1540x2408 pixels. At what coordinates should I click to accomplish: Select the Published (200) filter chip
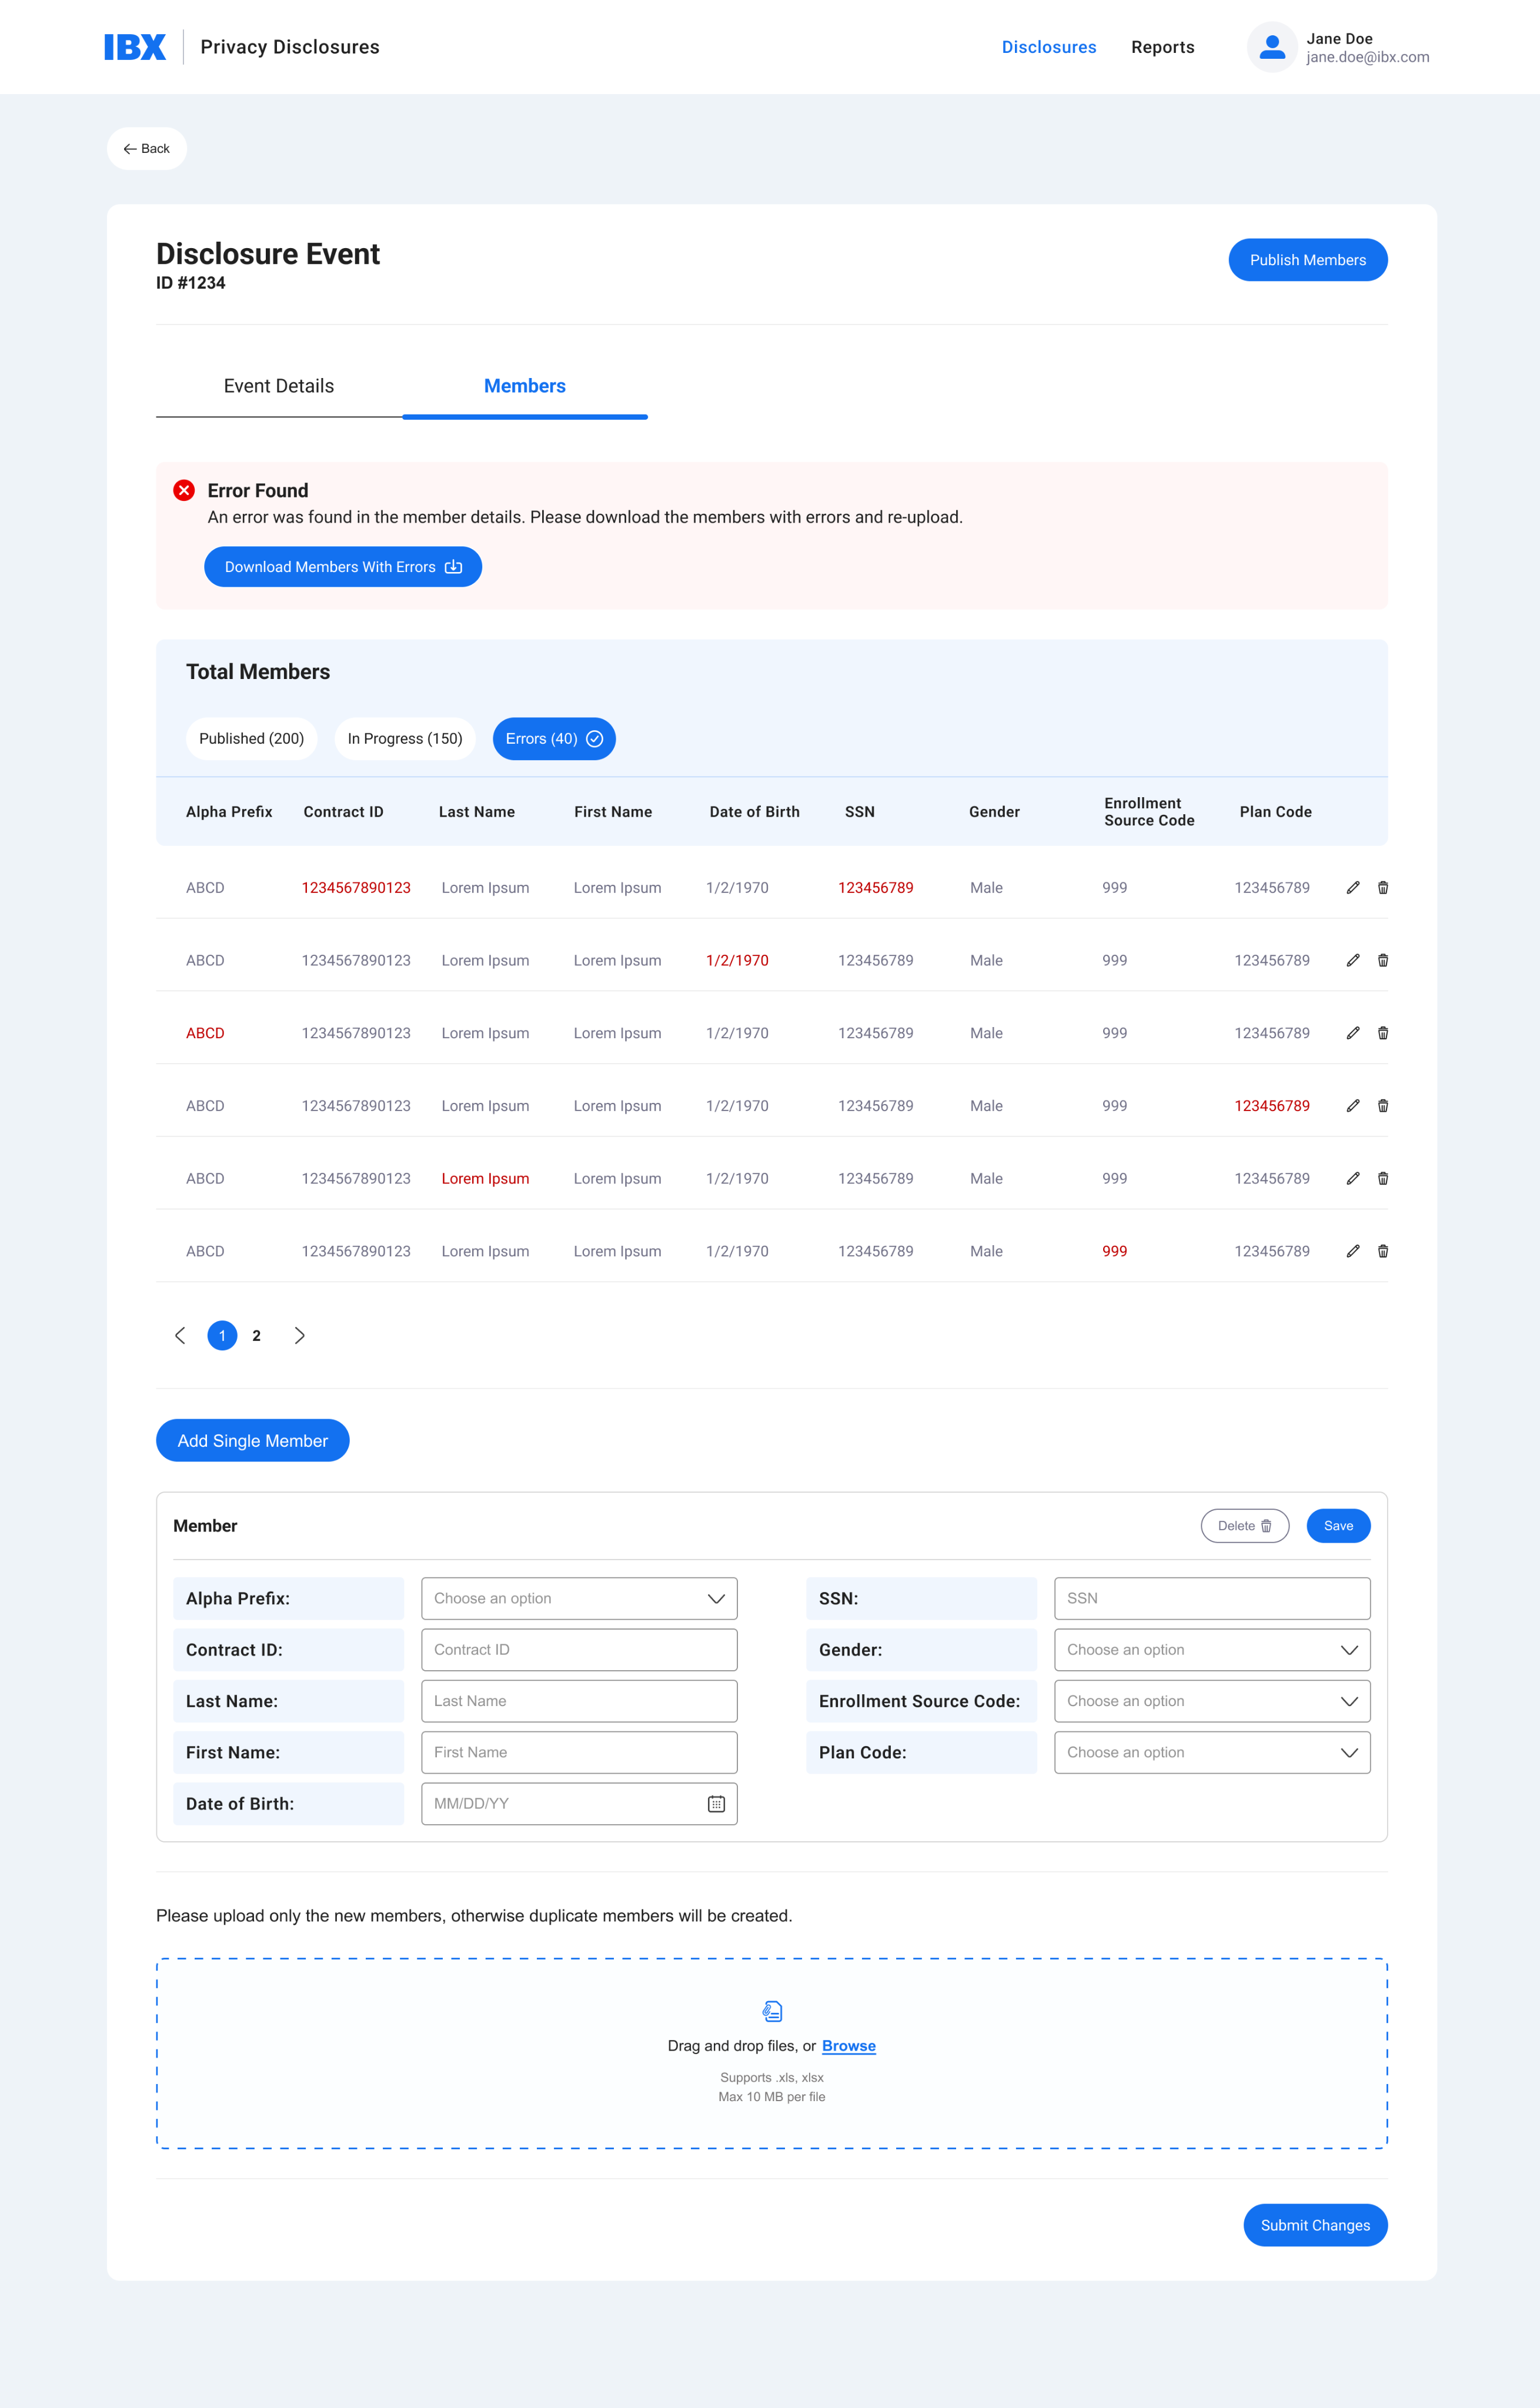point(251,739)
